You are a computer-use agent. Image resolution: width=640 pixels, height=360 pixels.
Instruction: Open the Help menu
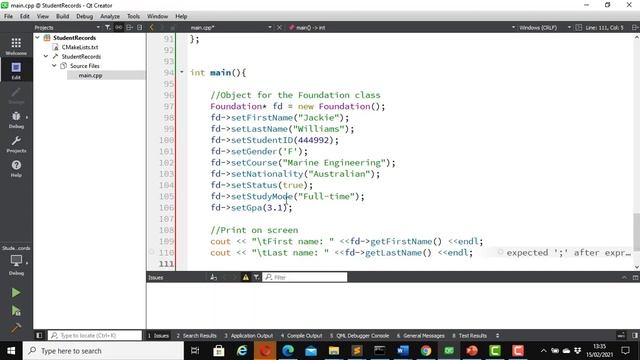181,16
